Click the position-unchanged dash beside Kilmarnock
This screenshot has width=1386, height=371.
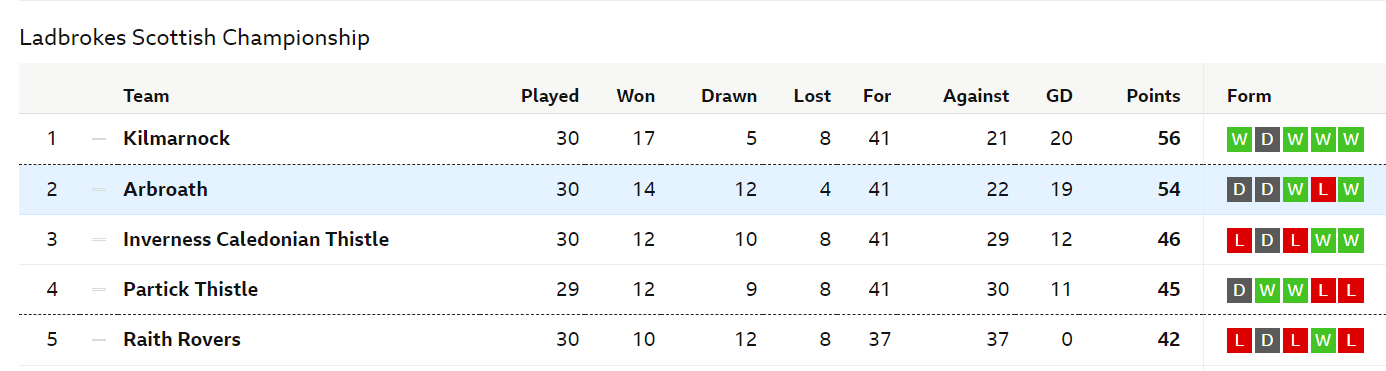pos(98,139)
